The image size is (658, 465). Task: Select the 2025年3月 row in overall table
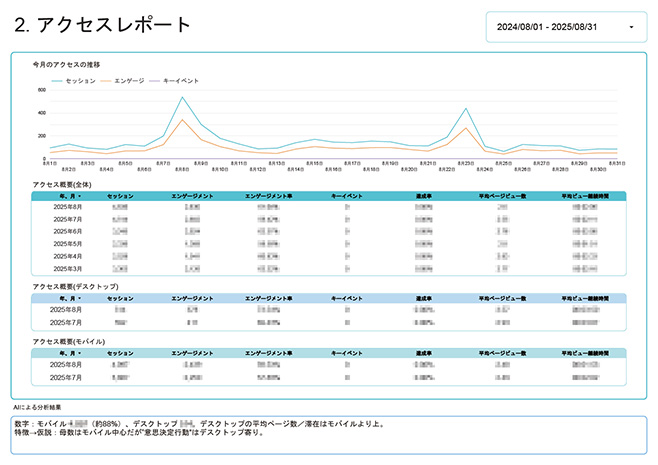tap(73, 268)
